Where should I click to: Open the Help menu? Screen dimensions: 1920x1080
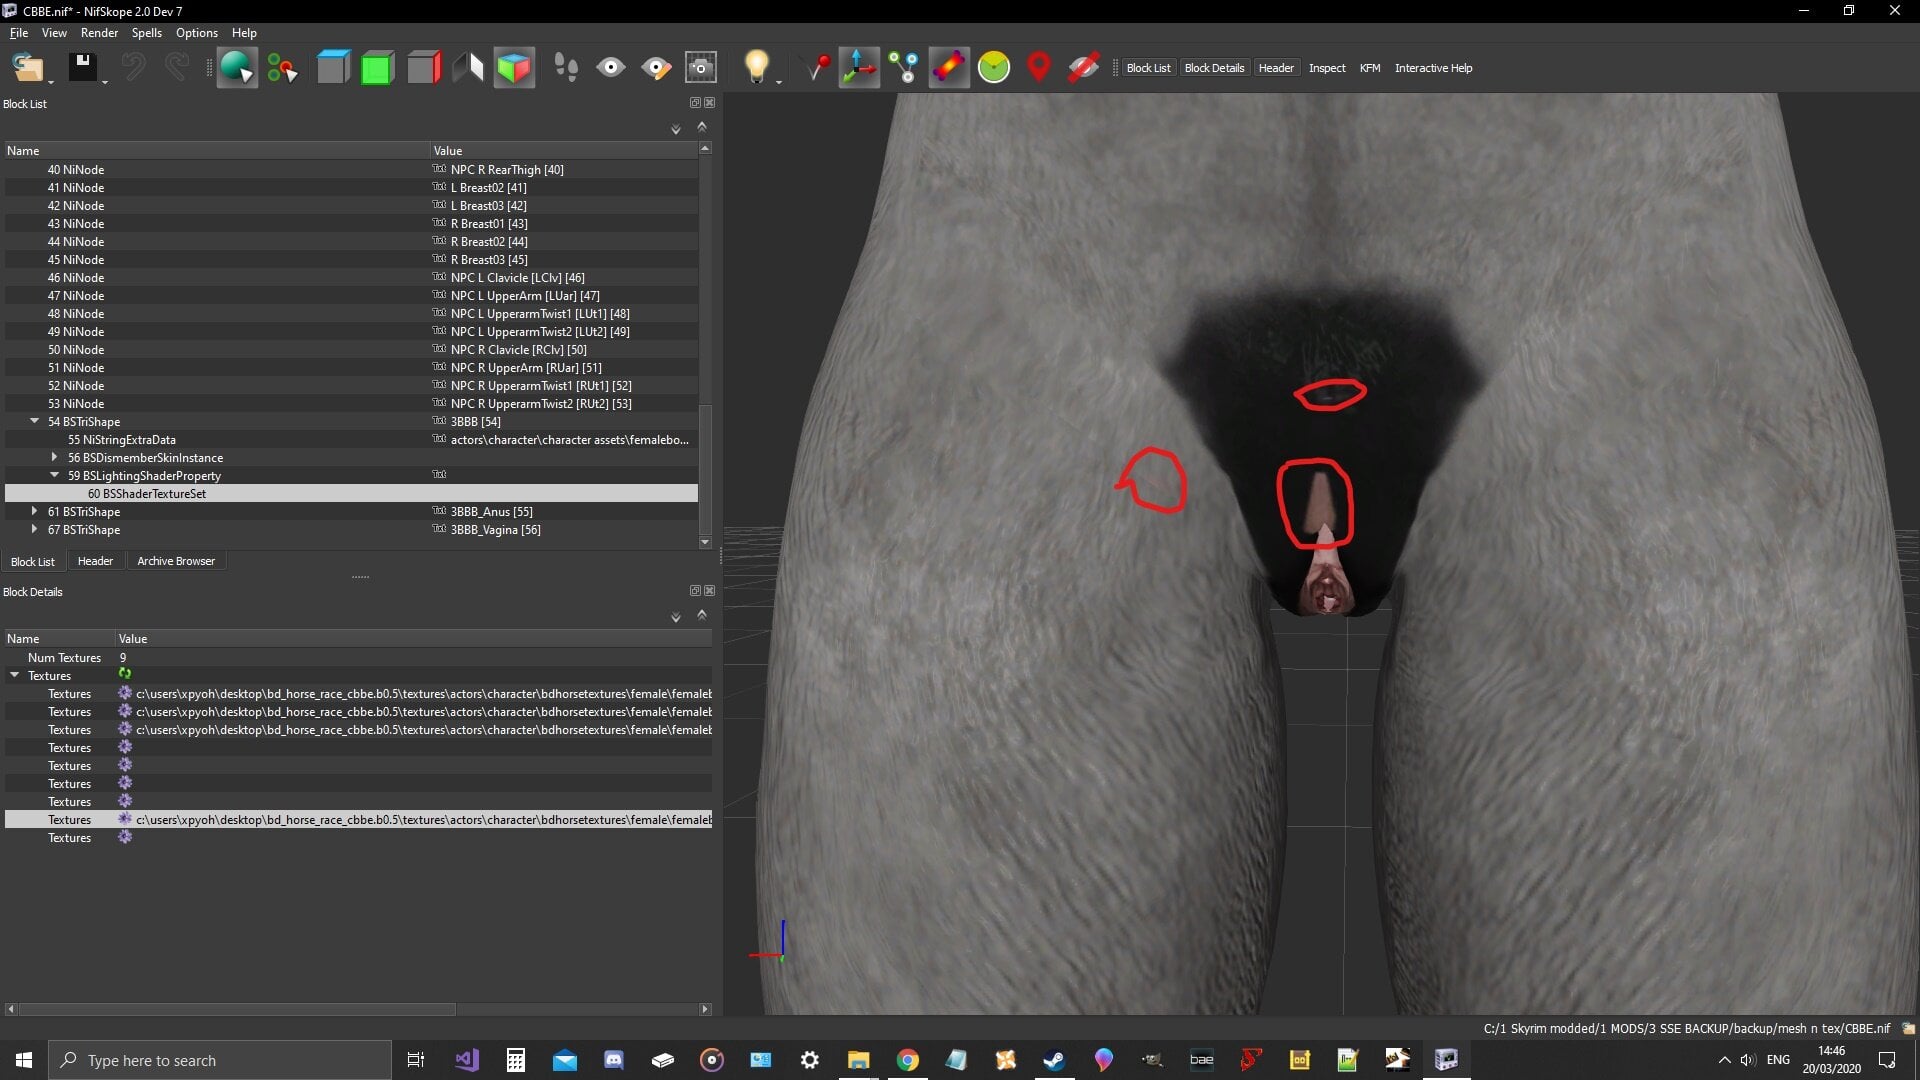pyautogui.click(x=244, y=33)
